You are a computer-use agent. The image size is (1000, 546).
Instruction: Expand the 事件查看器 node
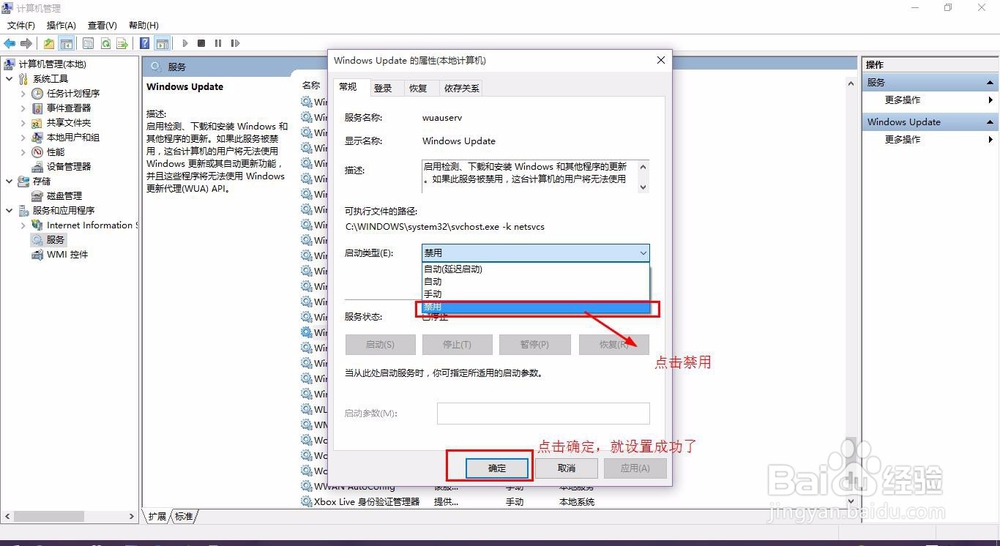click(24, 108)
